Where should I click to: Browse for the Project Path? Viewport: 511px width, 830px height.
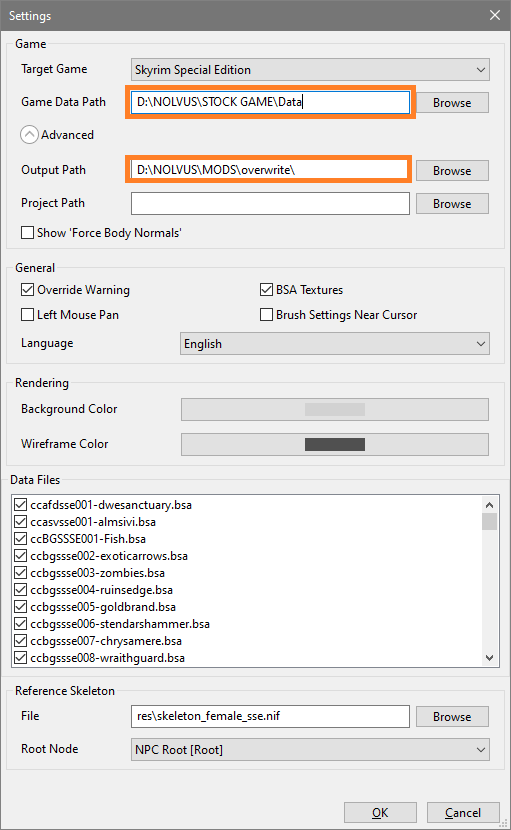pyautogui.click(x=452, y=204)
